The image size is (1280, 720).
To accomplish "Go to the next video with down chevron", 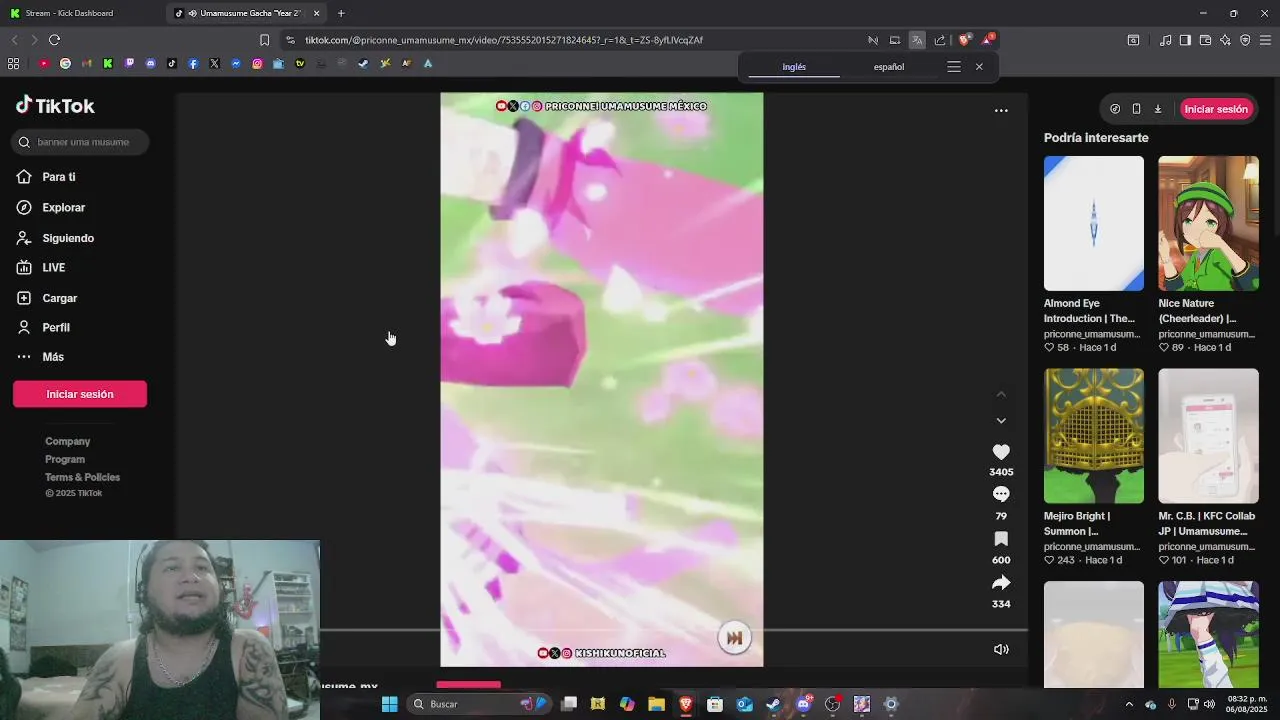I will click(x=1001, y=421).
